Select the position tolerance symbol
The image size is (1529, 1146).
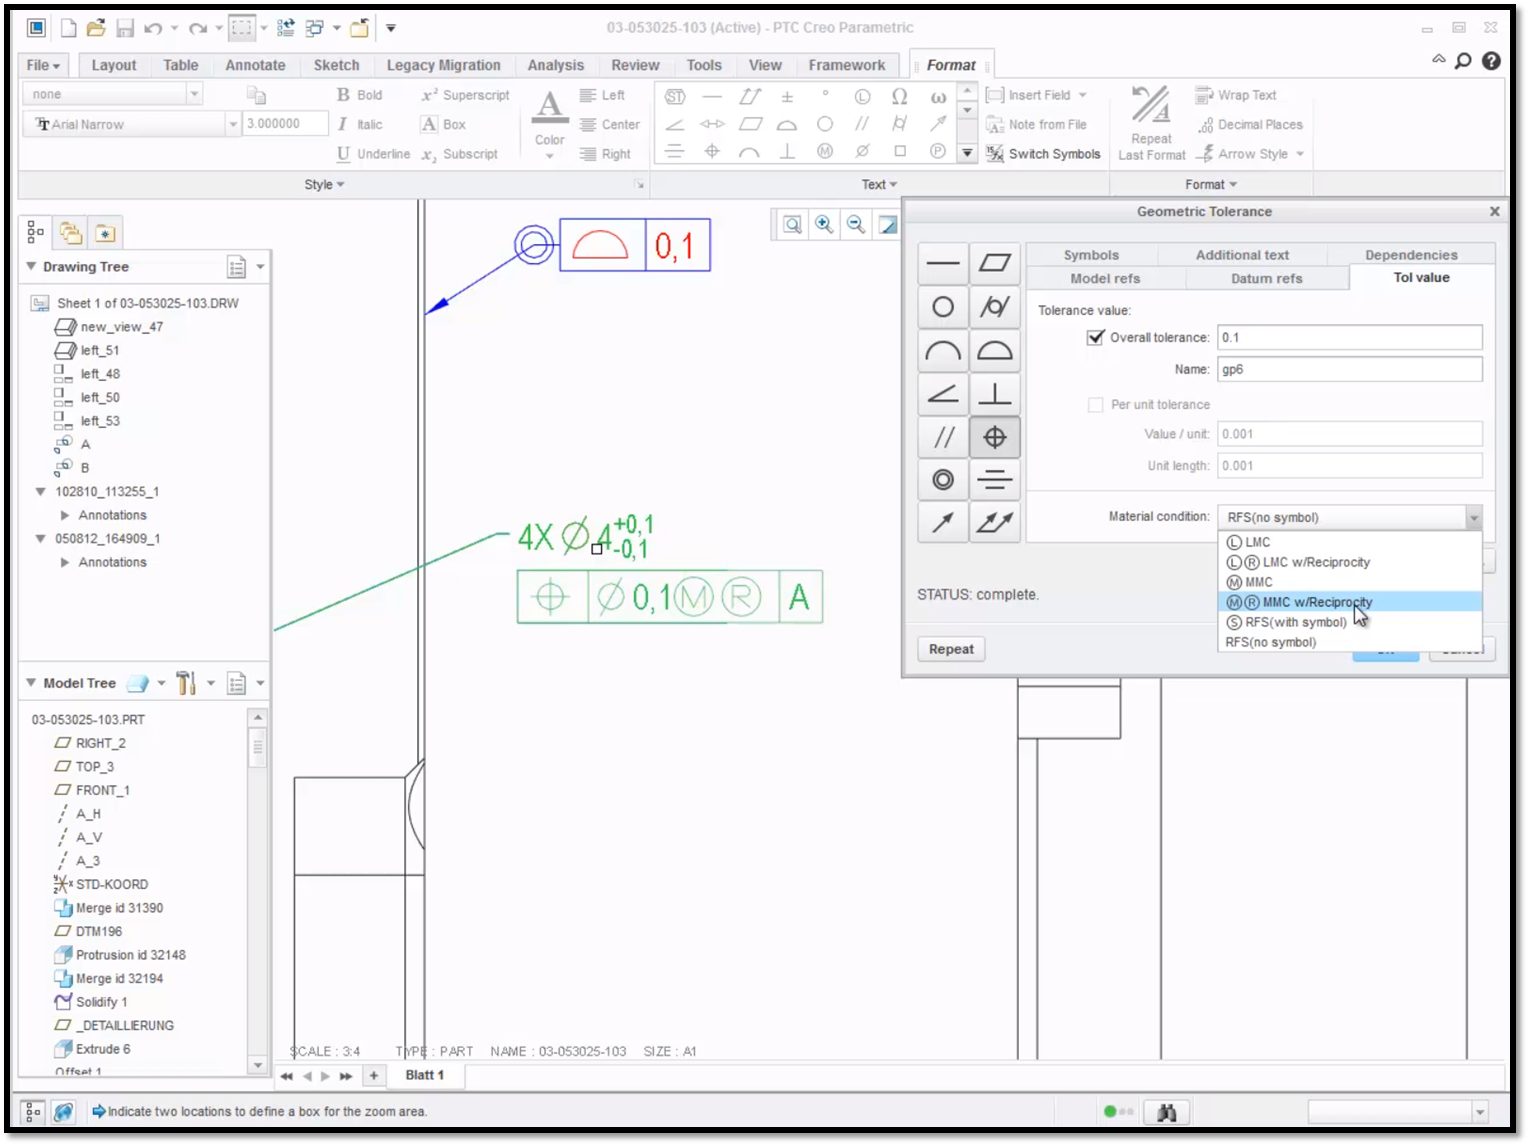995,437
